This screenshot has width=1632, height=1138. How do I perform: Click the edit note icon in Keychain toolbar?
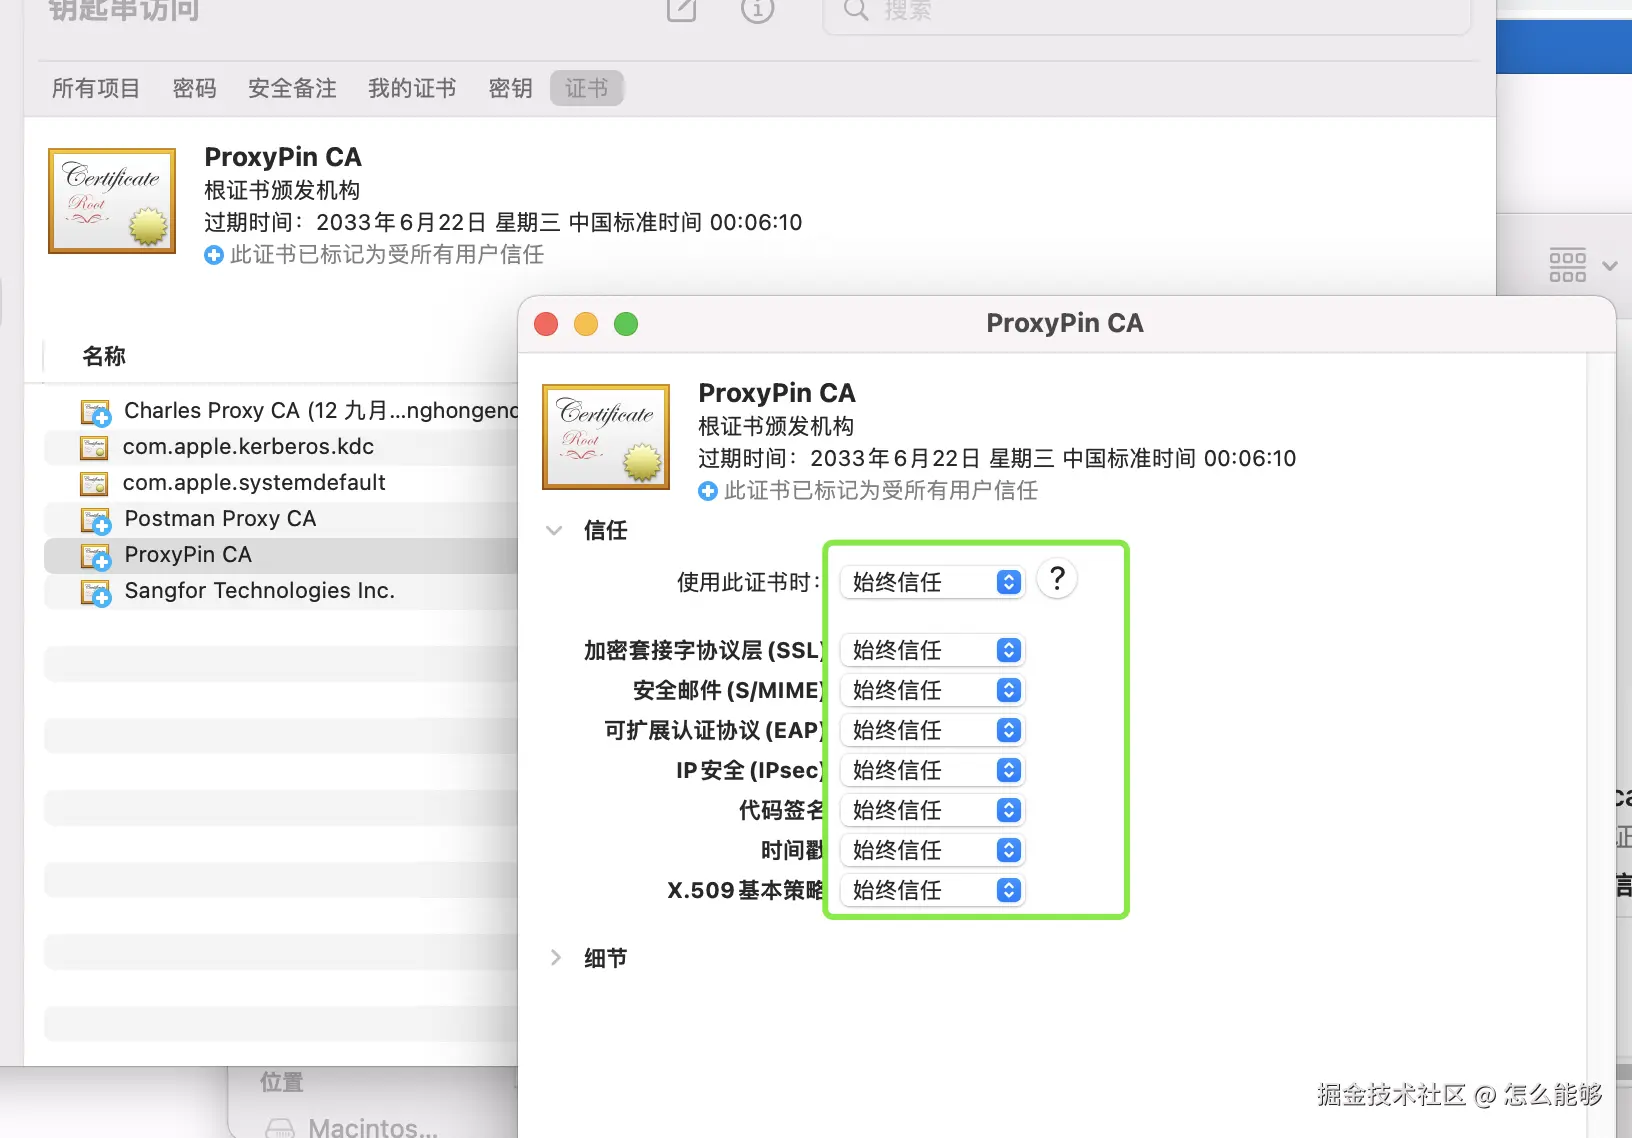coord(681,10)
